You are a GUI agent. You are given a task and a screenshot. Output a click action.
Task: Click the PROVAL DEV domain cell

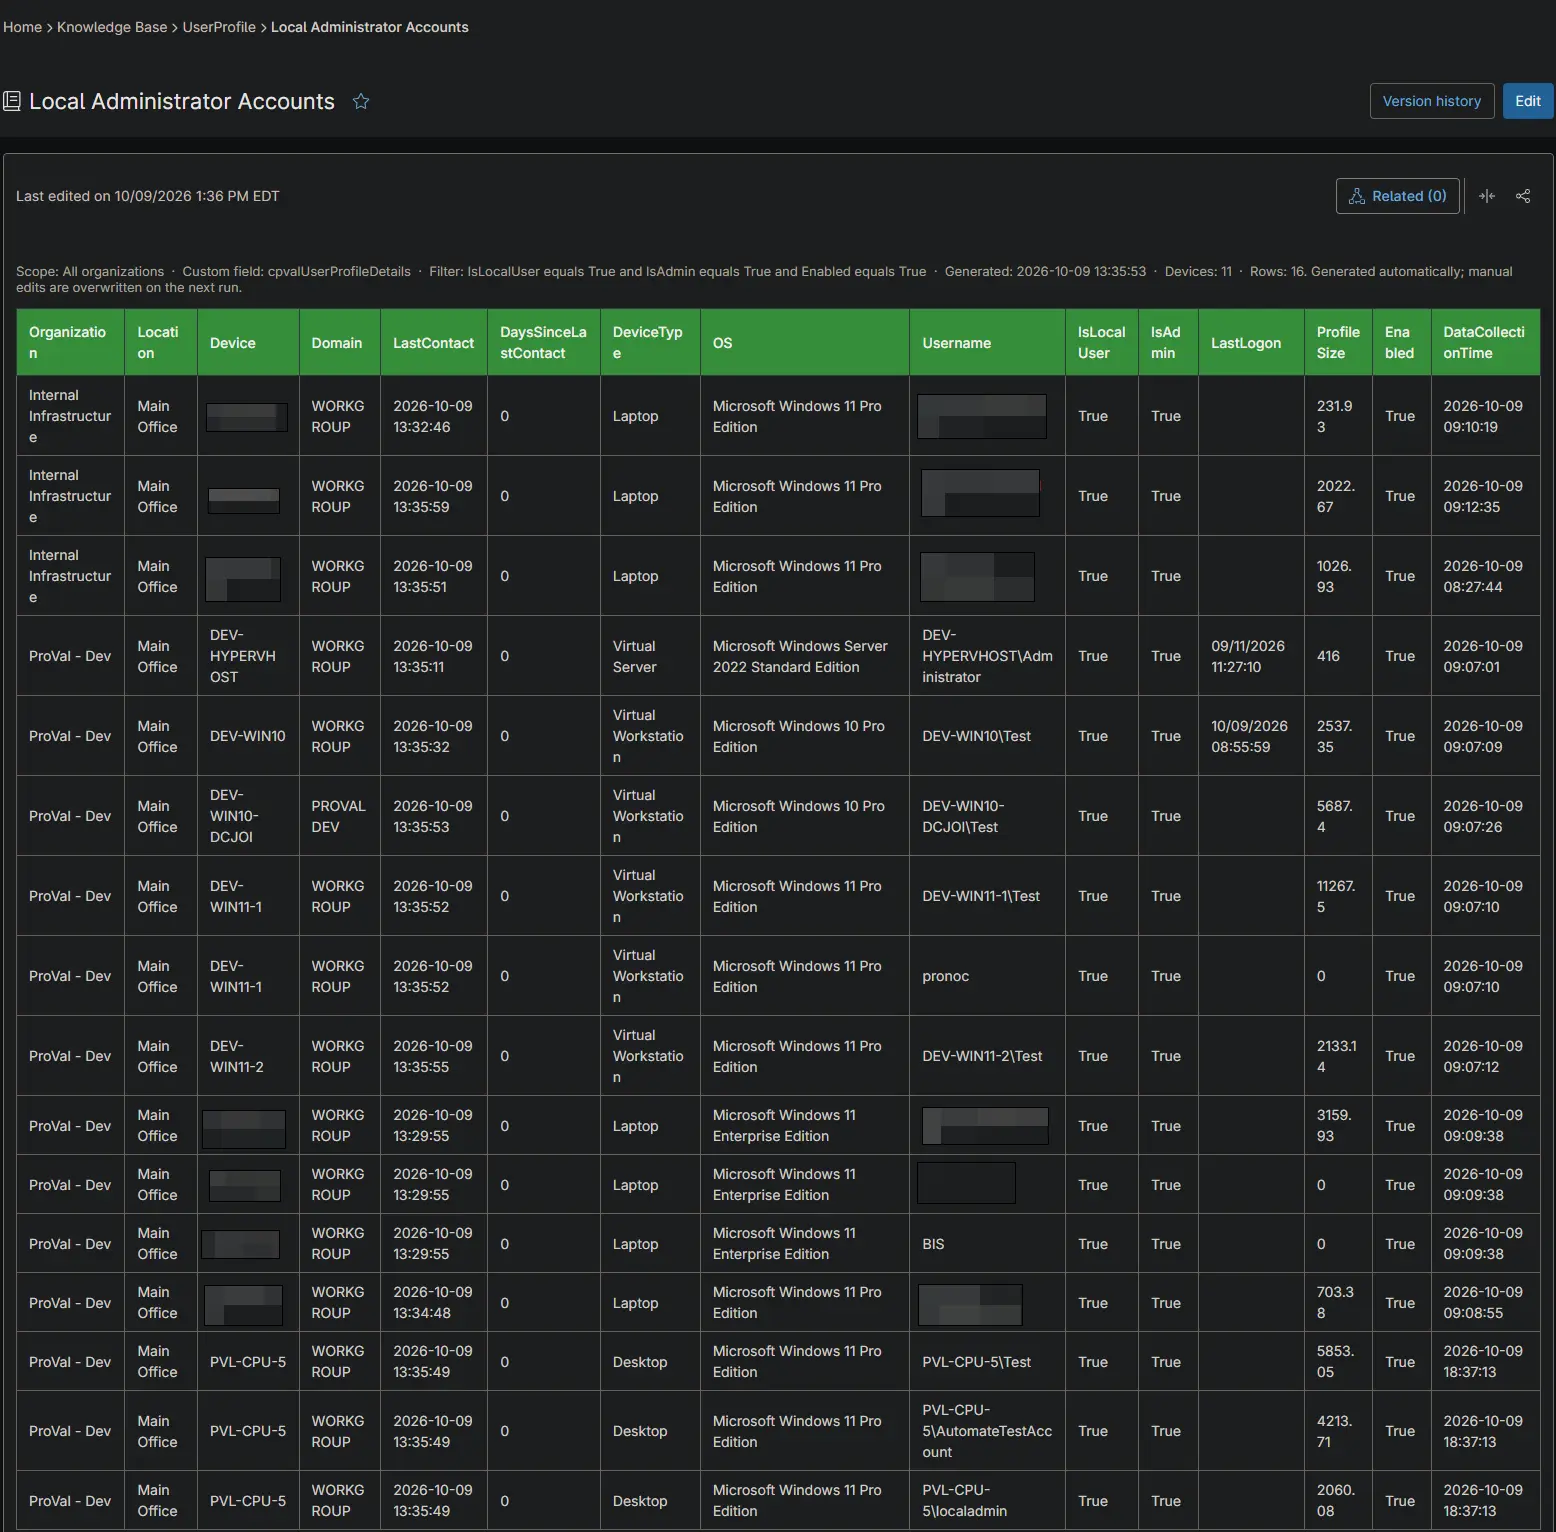coord(339,816)
